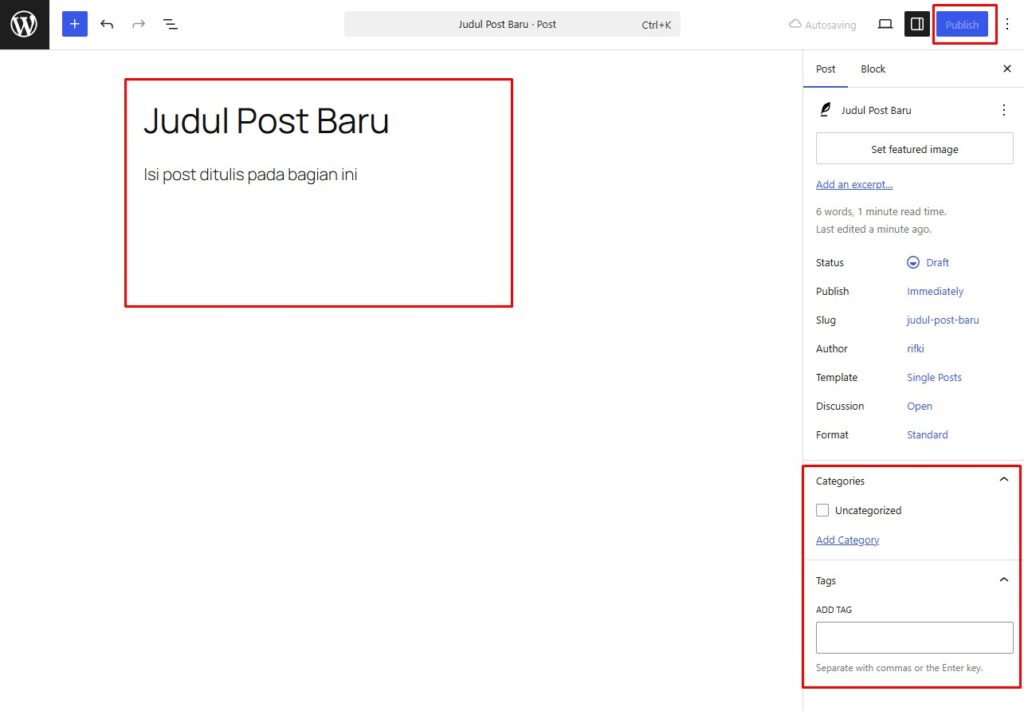The width and height of the screenshot is (1024, 711).
Task: Click the Status row label
Action: [x=829, y=262]
